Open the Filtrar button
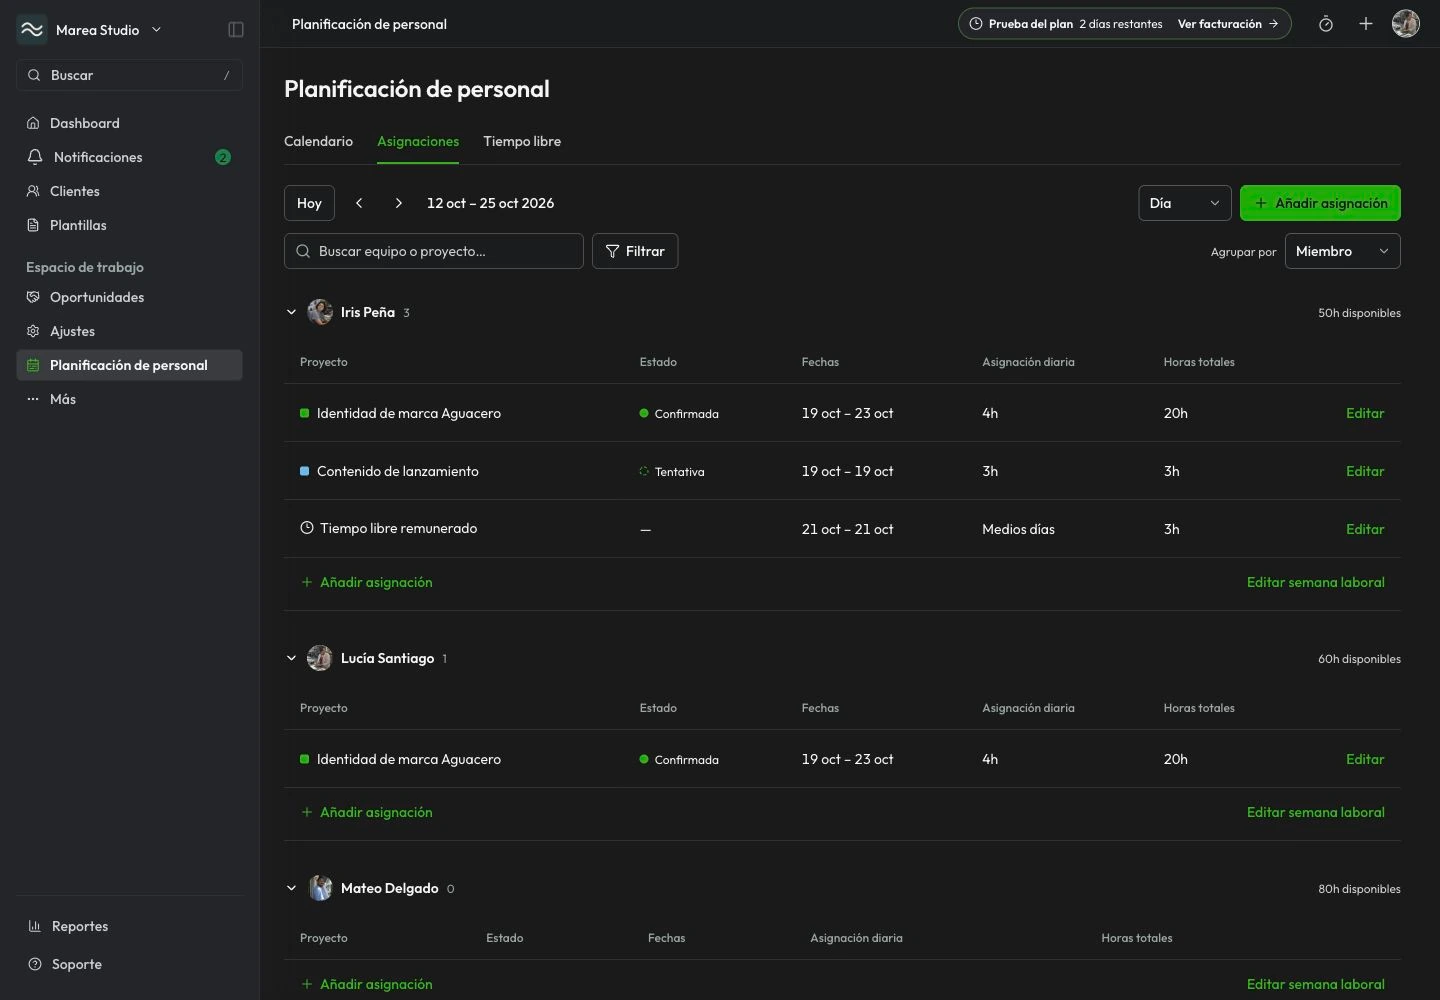1440x1000 pixels. (635, 251)
